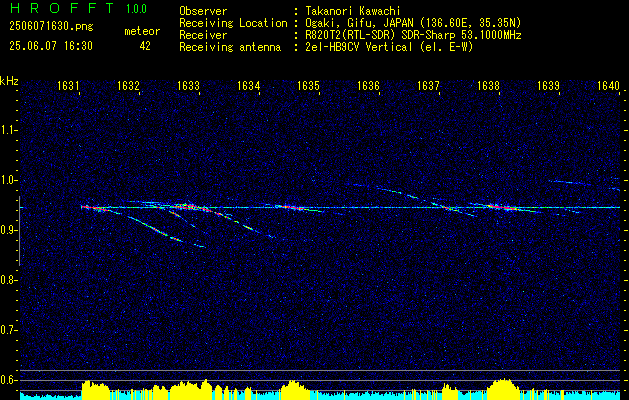Viewport: 629px width, 400px height.
Task: Click the date 25.06.07 16:30
Action: [x=51, y=46]
